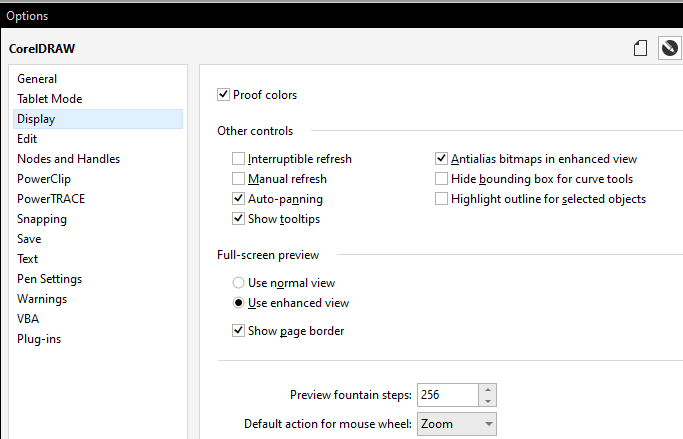Toggle Antialias bitmaps in enhanced view
The width and height of the screenshot is (683, 439).
click(441, 159)
